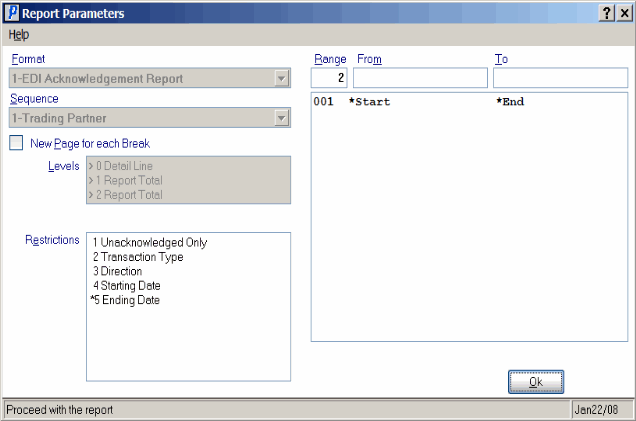Click 'Proceed with the report' status text
Image resolution: width=636 pixels, height=421 pixels.
coord(60,410)
